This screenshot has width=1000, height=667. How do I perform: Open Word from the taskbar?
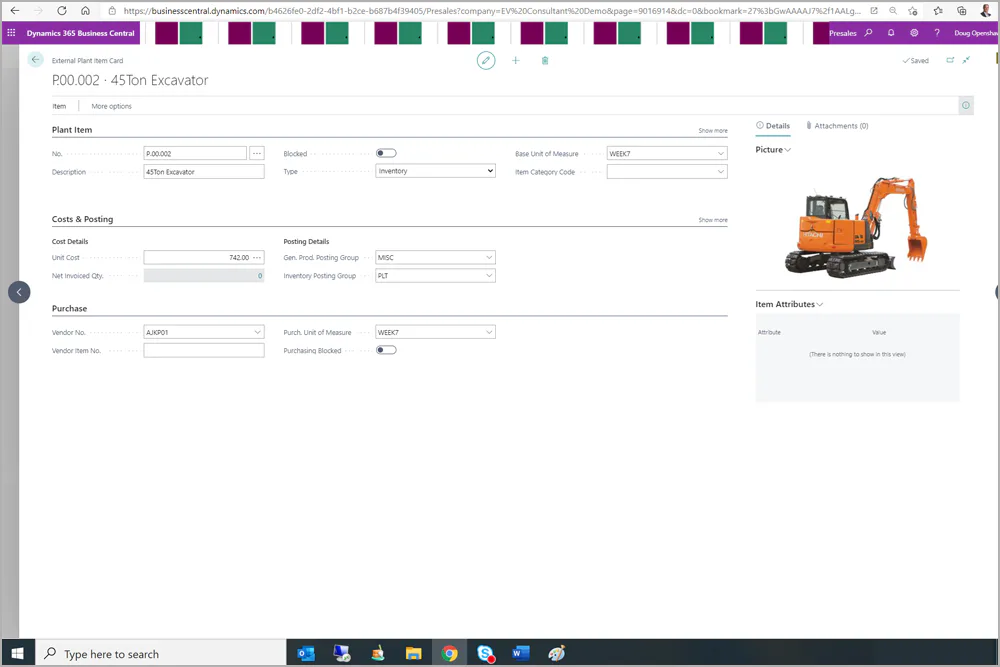(x=520, y=654)
